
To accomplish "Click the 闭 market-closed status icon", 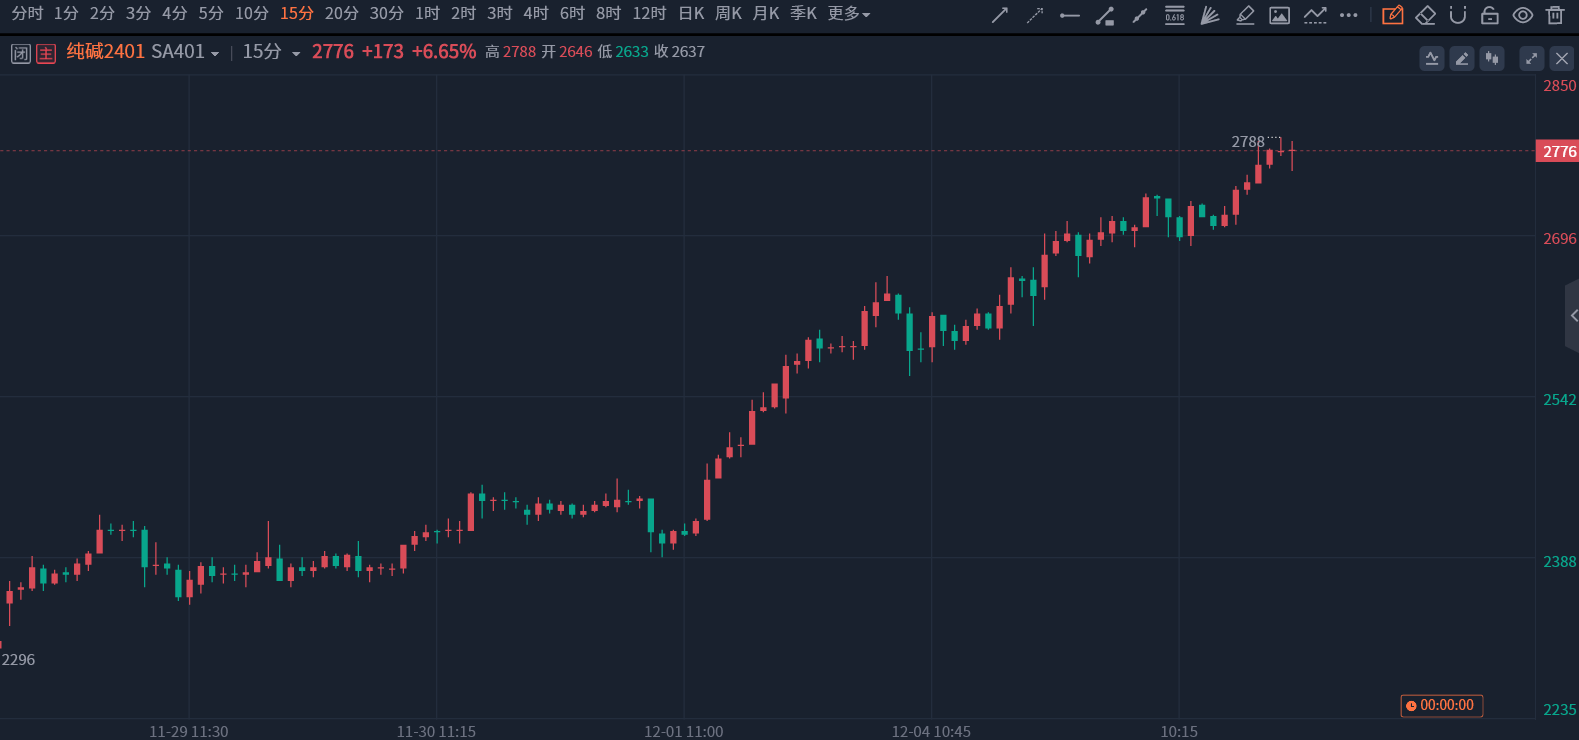I will point(21,53).
